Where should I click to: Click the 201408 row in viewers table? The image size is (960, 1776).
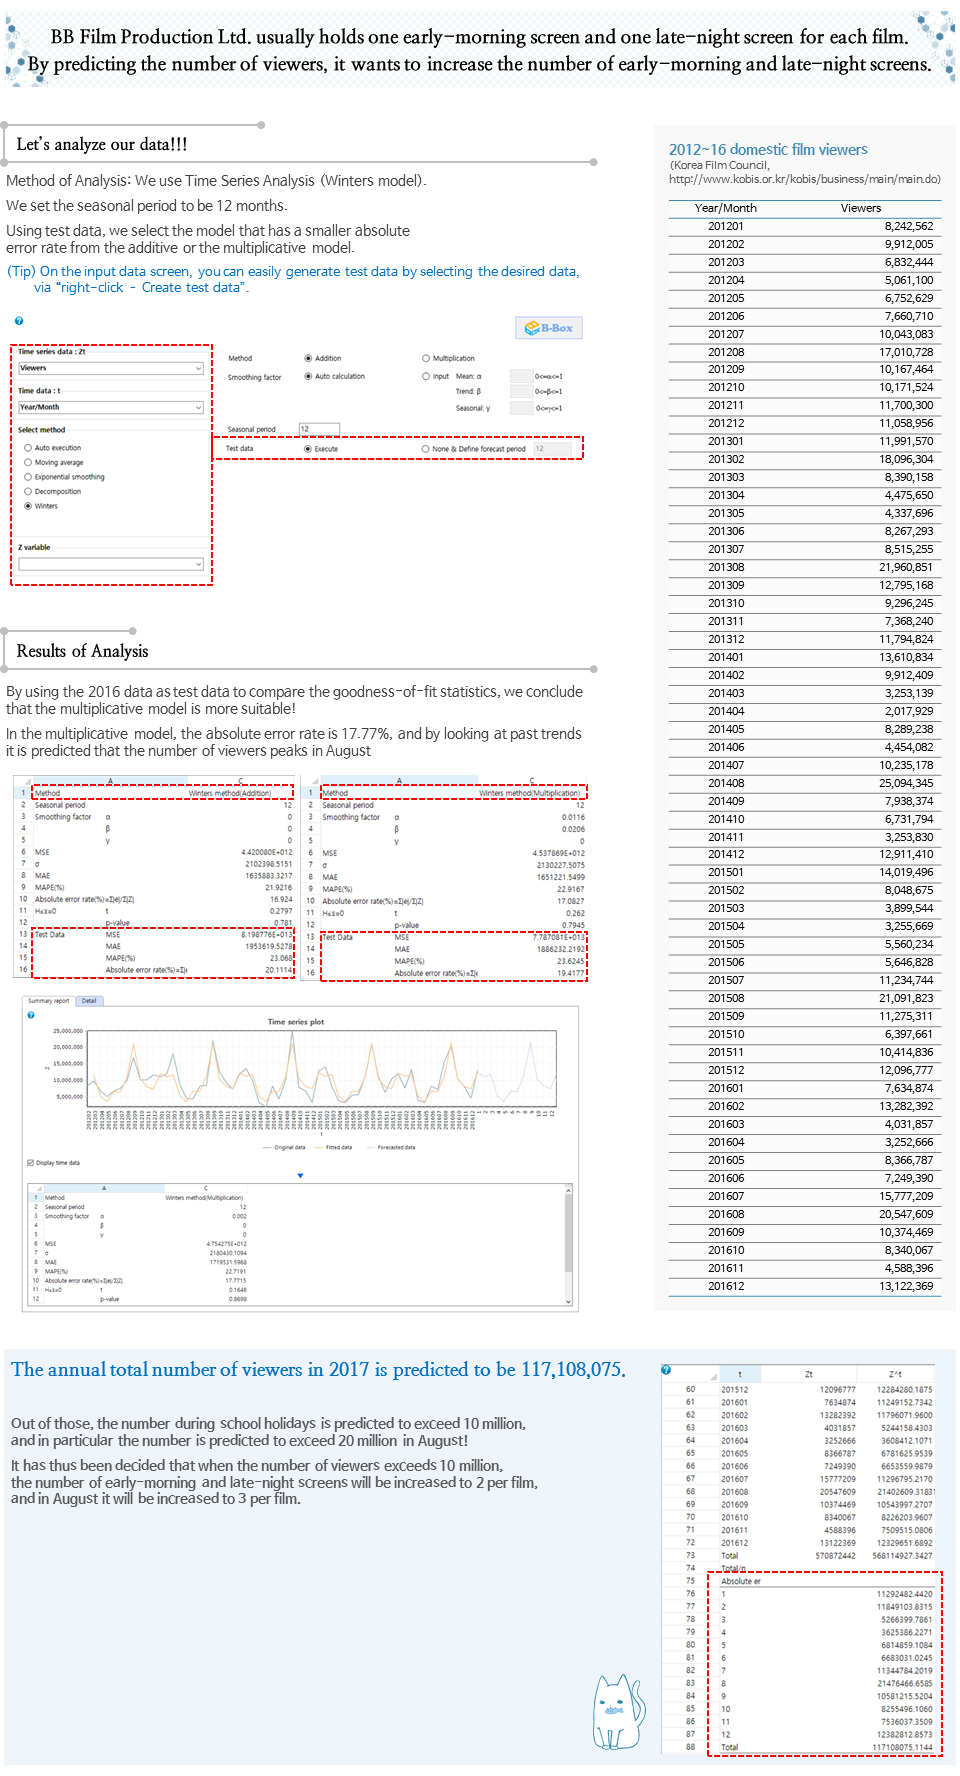803,783
